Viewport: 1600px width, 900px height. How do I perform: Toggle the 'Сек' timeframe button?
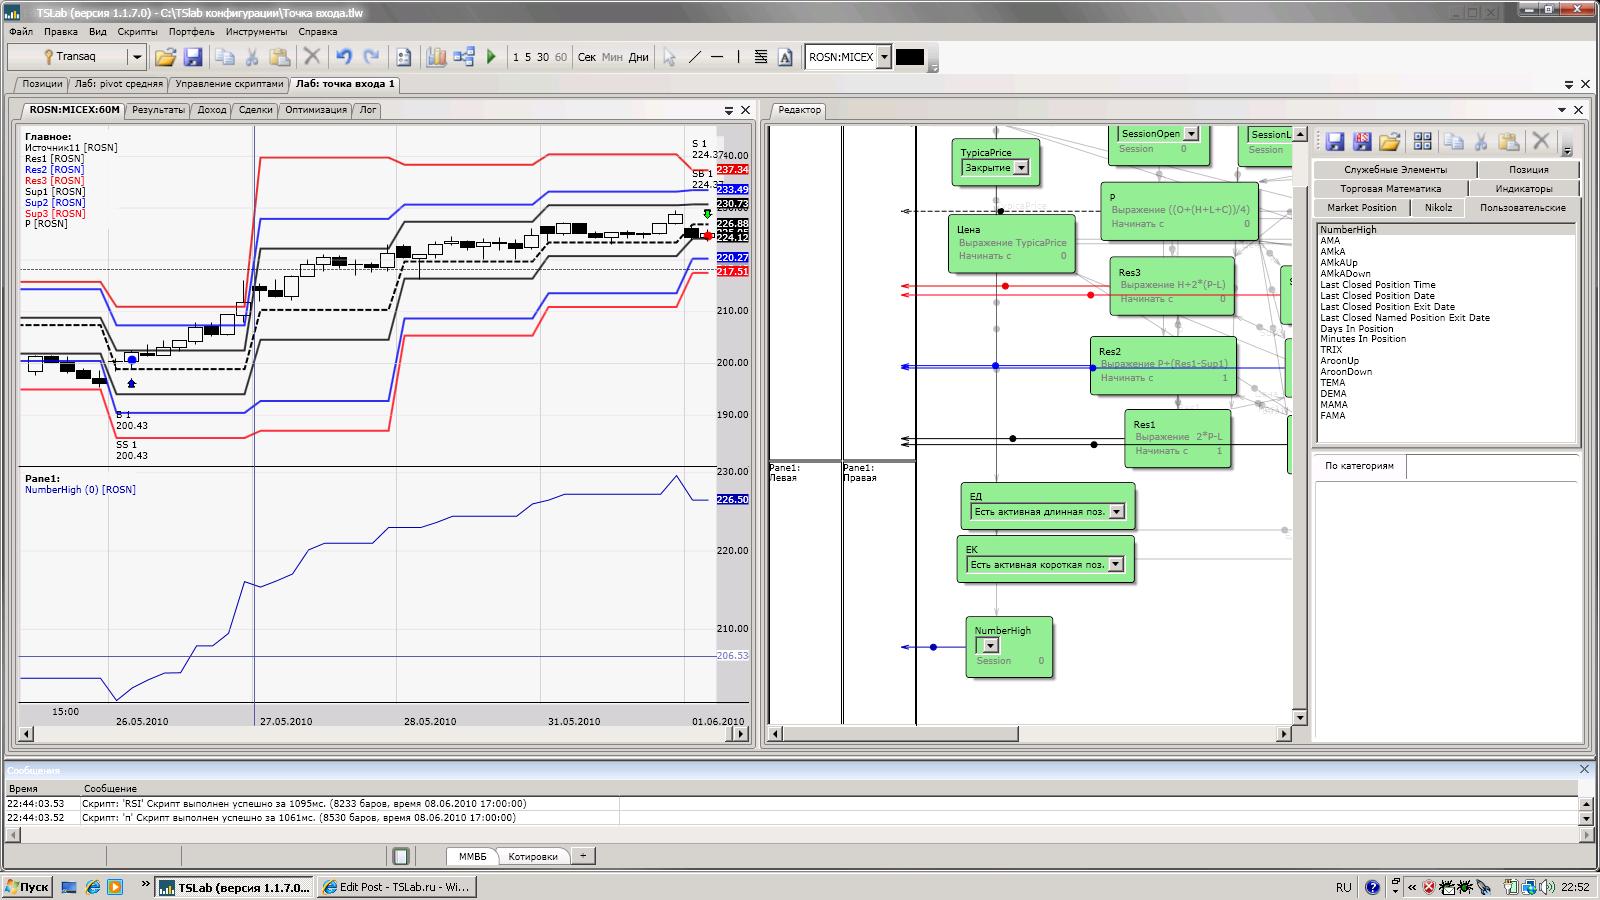click(587, 57)
